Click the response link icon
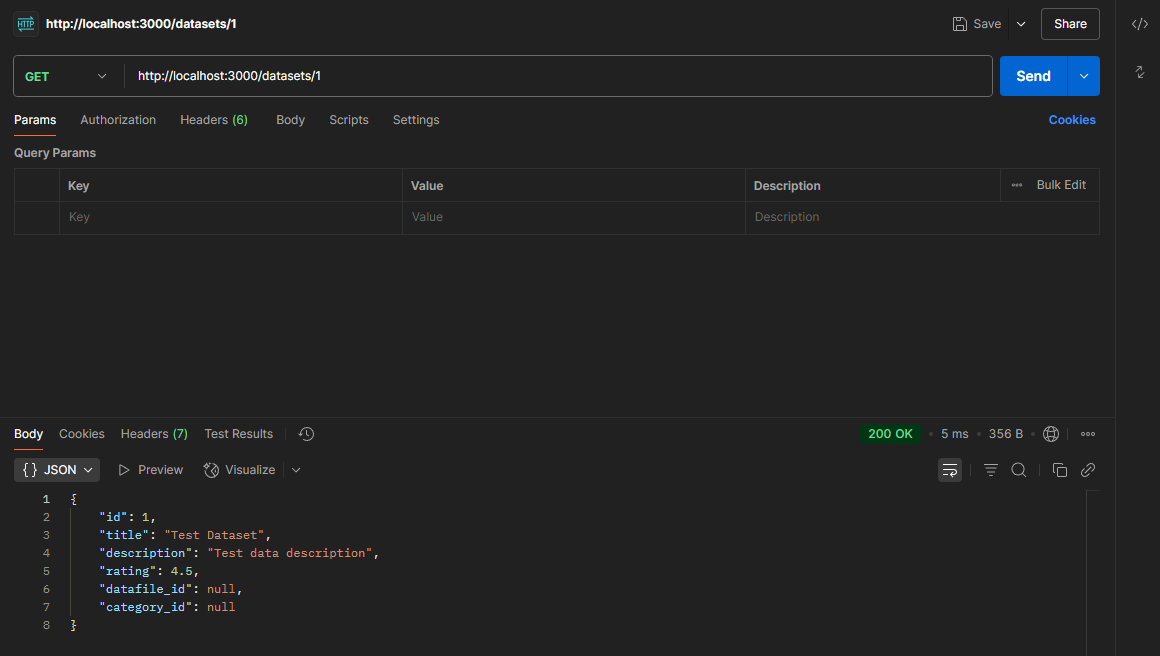1160x656 pixels. point(1088,470)
